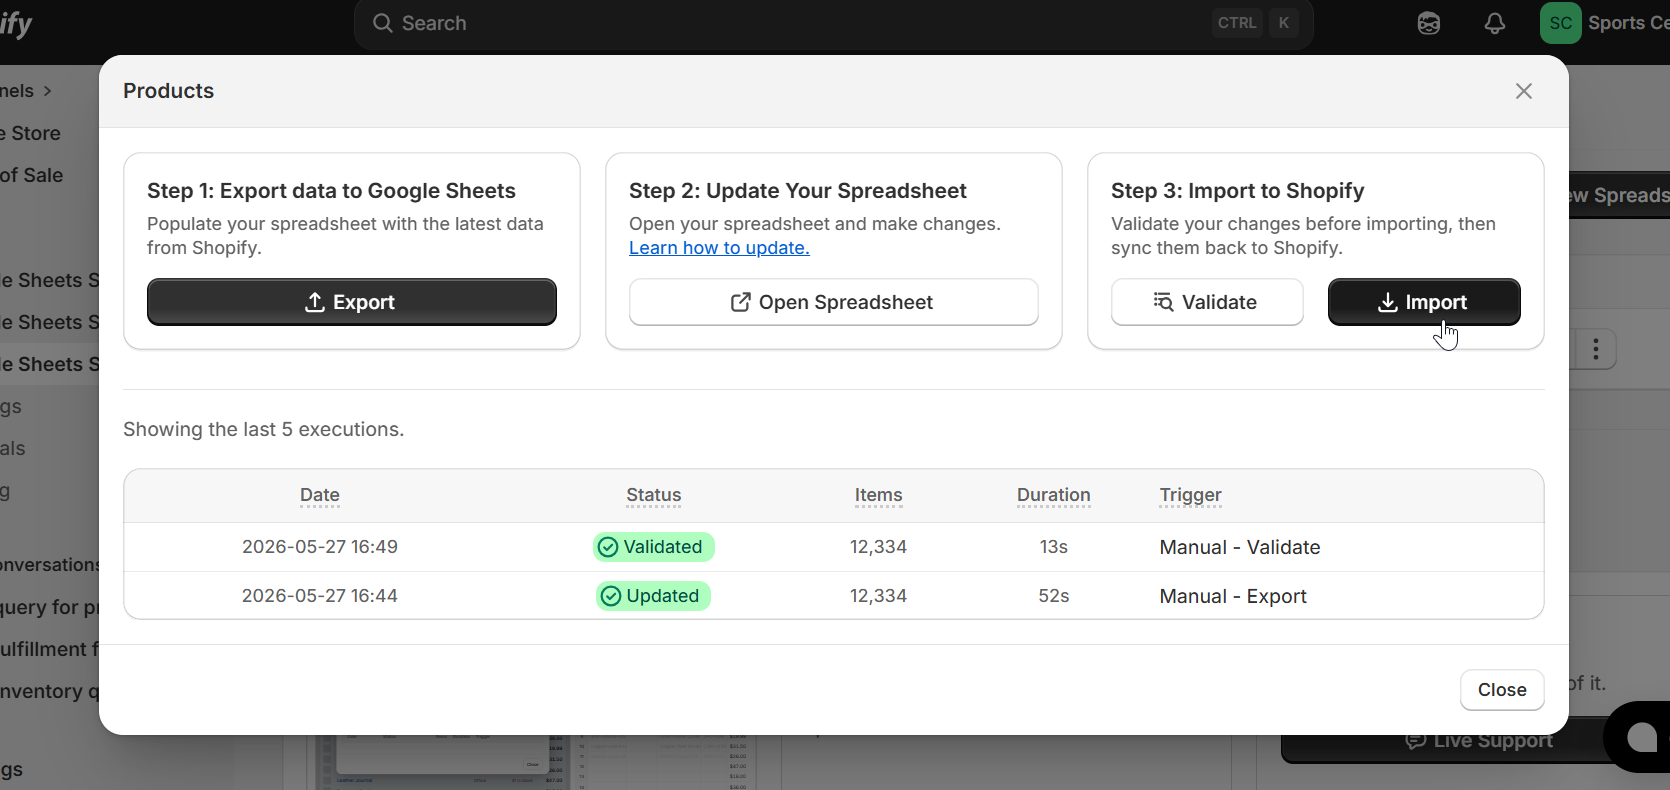
Task: Expand the channels chevron in sidebar
Action: 47,91
